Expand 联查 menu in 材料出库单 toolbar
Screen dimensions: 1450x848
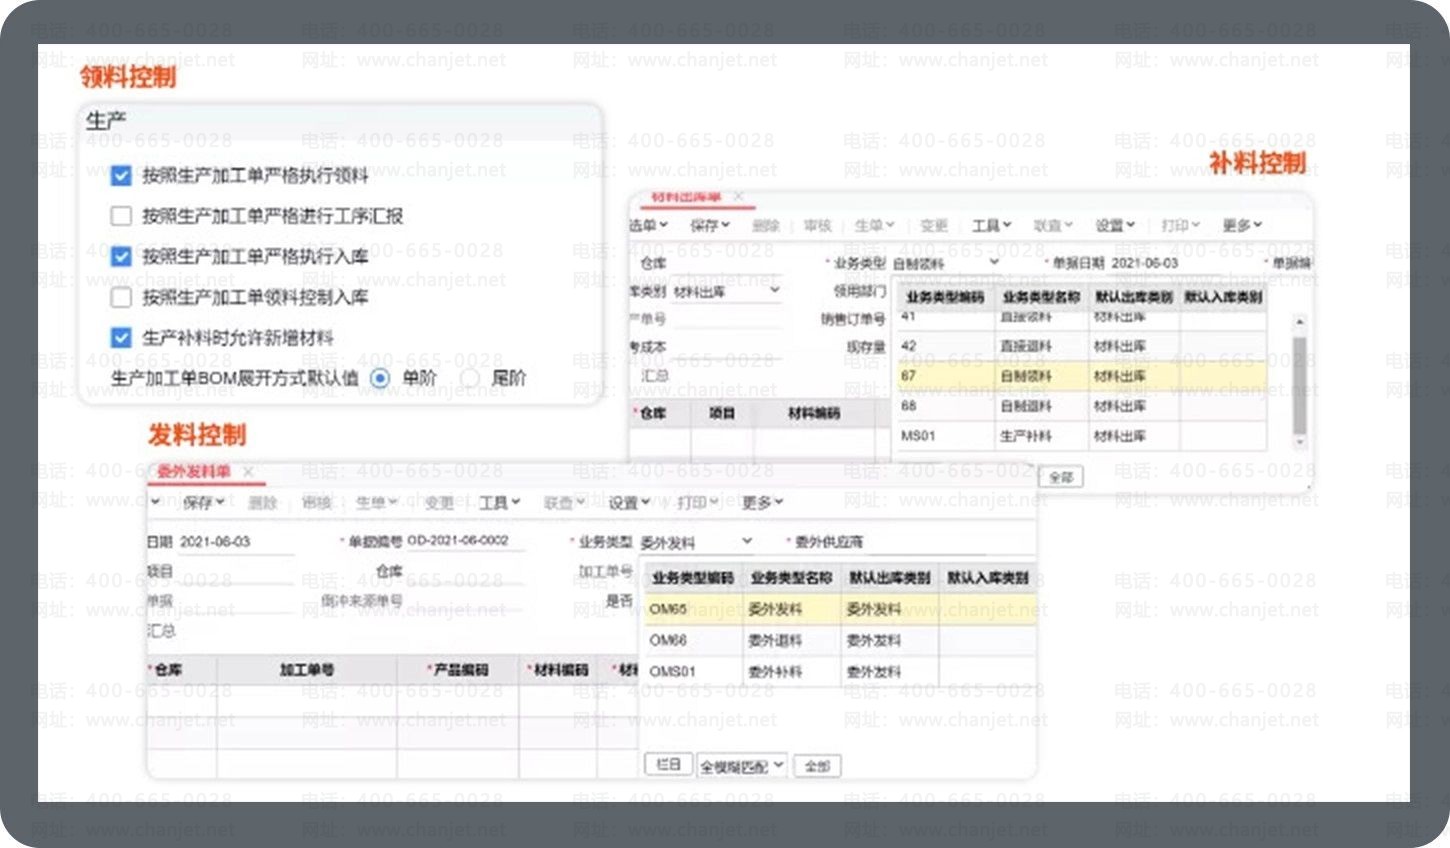[x=1053, y=226]
